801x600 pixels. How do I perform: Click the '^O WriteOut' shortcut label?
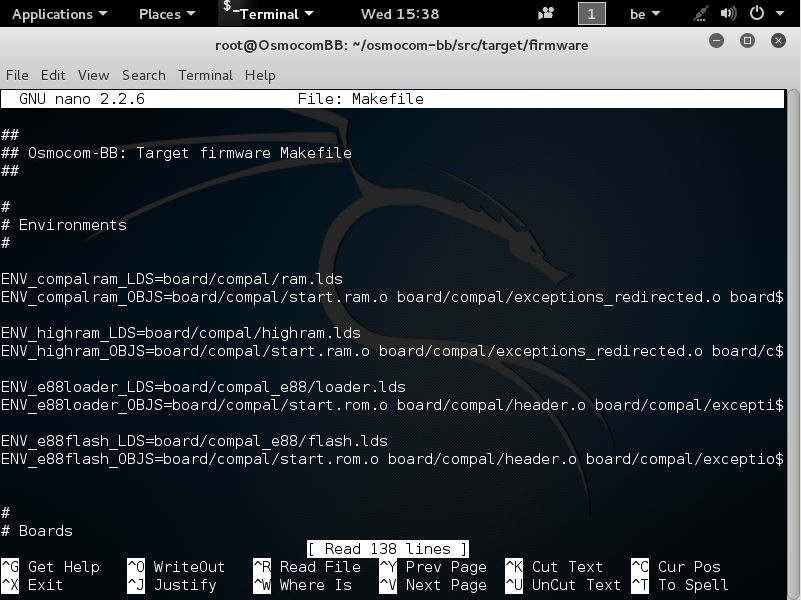tap(176, 567)
